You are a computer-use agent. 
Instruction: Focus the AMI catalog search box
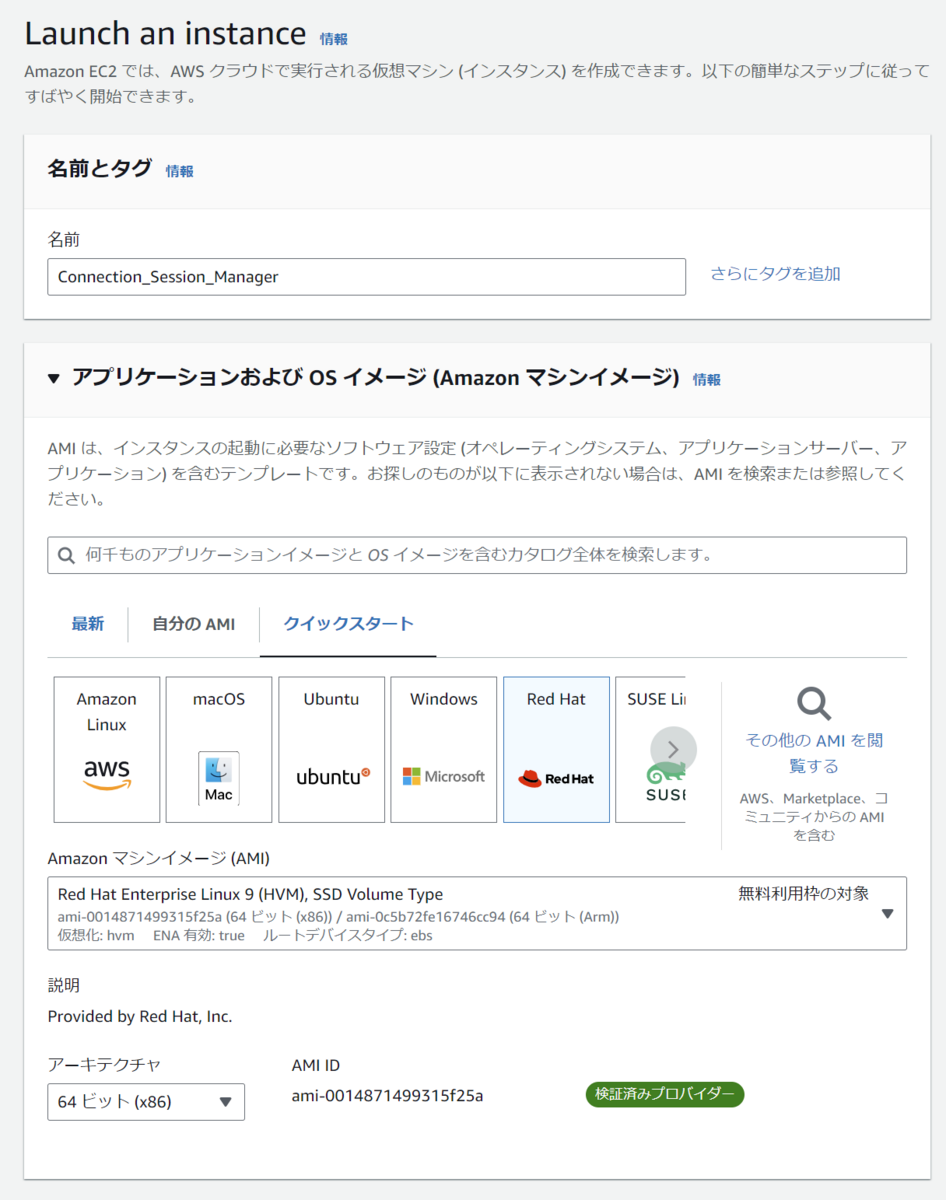click(477, 555)
